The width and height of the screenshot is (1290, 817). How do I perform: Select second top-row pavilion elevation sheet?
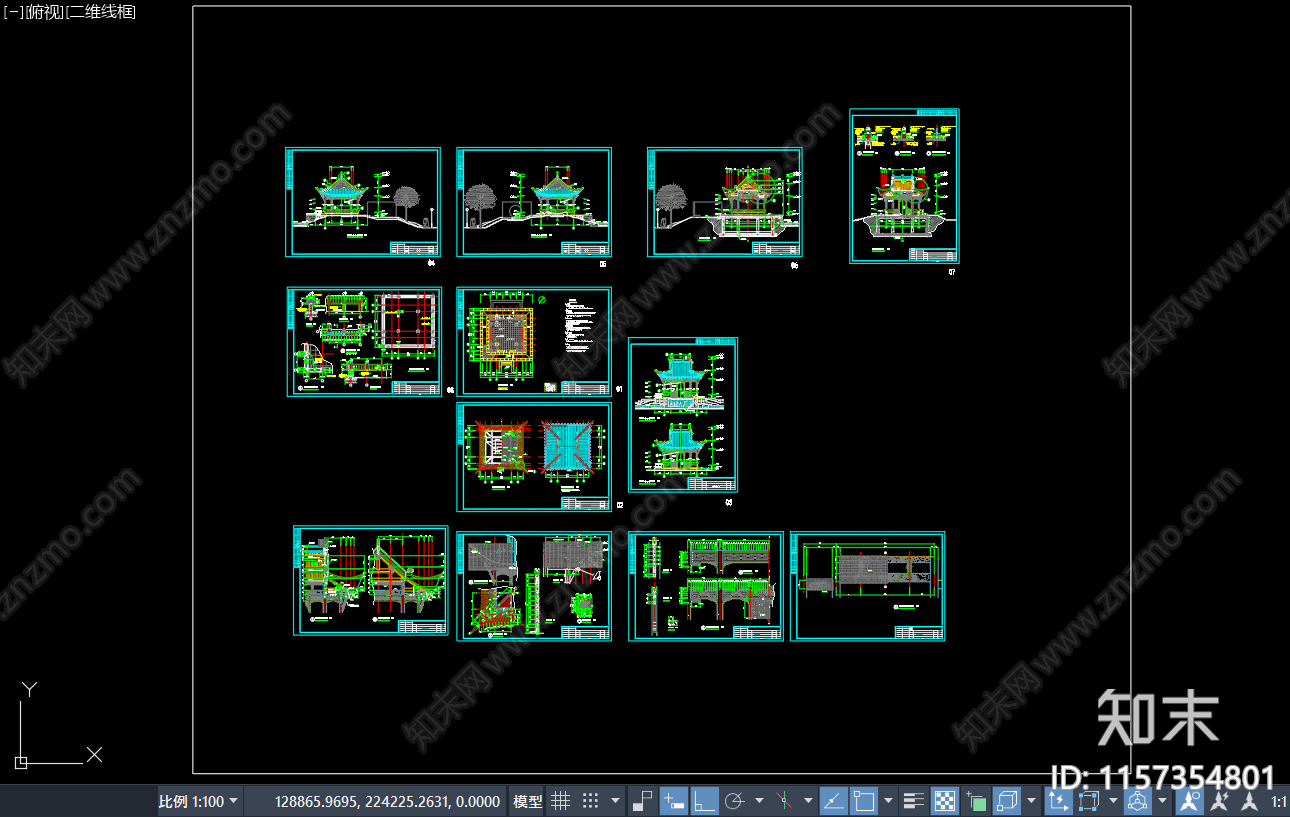tap(534, 202)
